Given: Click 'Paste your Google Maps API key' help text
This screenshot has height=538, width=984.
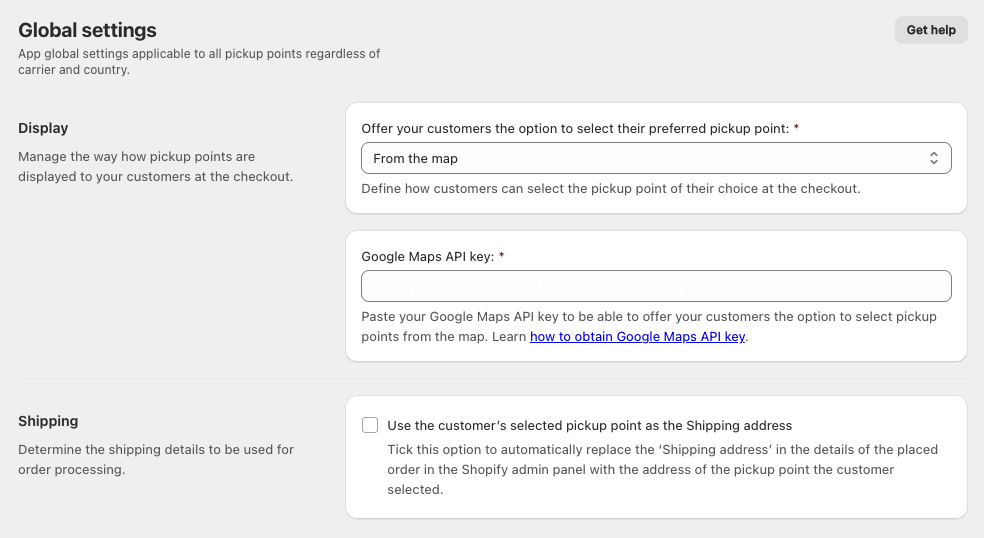Looking at the screenshot, I should [x=648, y=317].
